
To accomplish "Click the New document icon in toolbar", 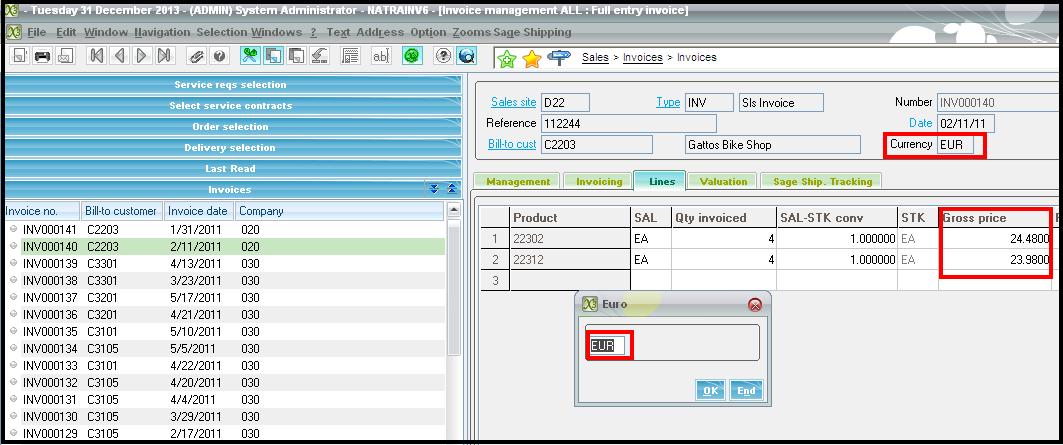I will (x=20, y=56).
